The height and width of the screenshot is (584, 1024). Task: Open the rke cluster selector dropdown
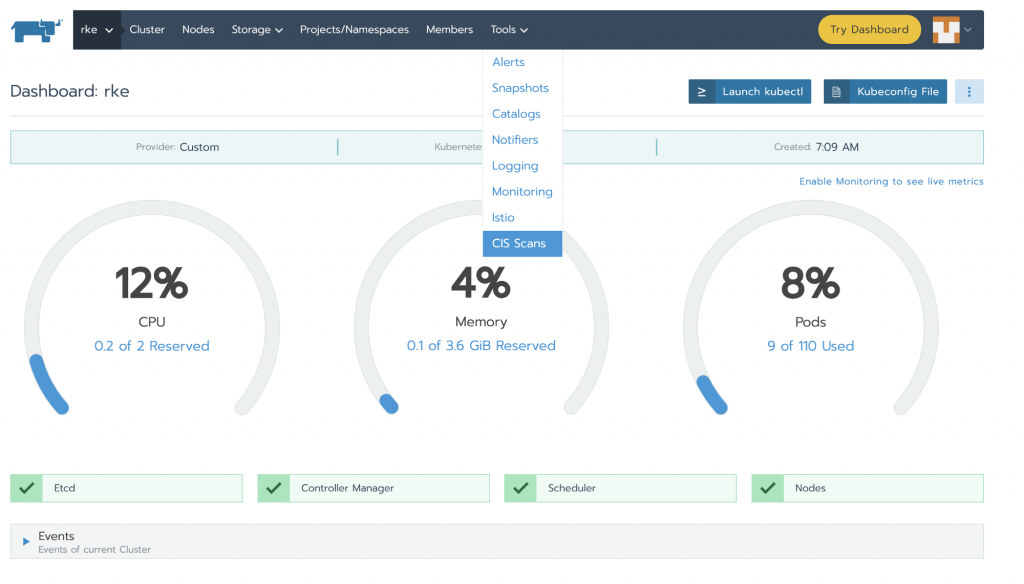[x=97, y=30]
